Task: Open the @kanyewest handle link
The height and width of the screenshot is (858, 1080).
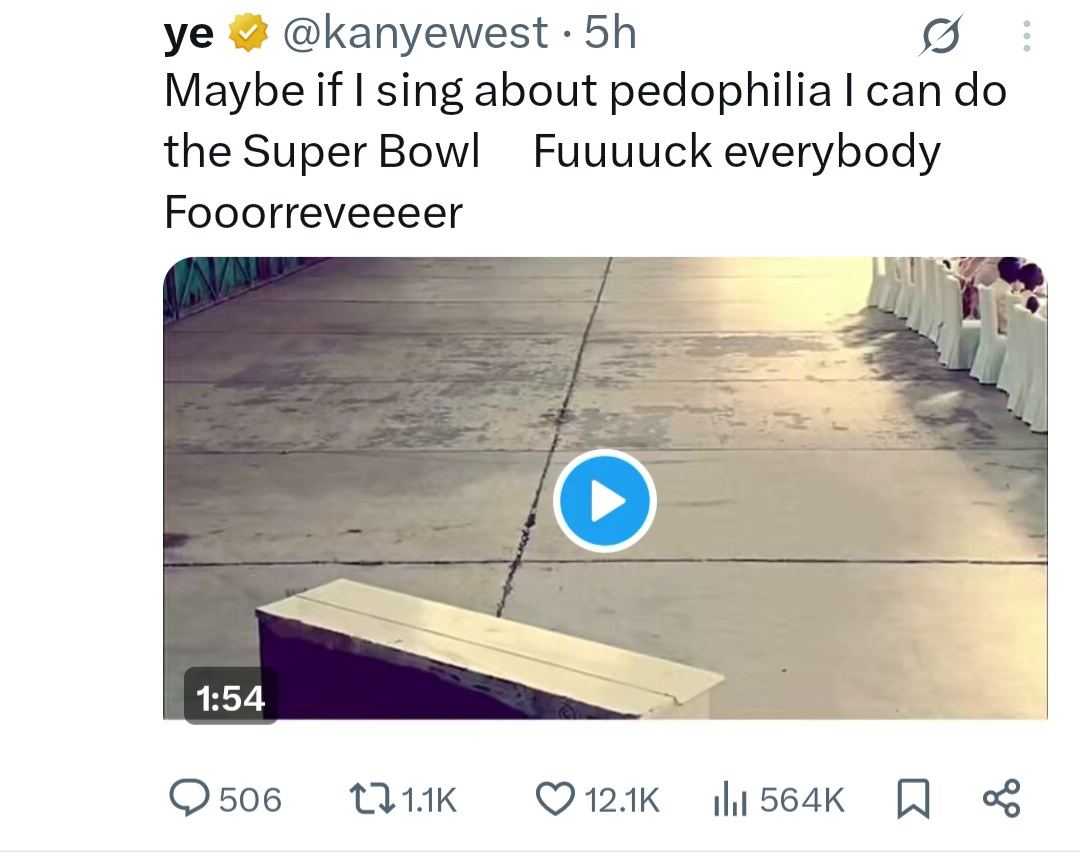Action: click(415, 34)
